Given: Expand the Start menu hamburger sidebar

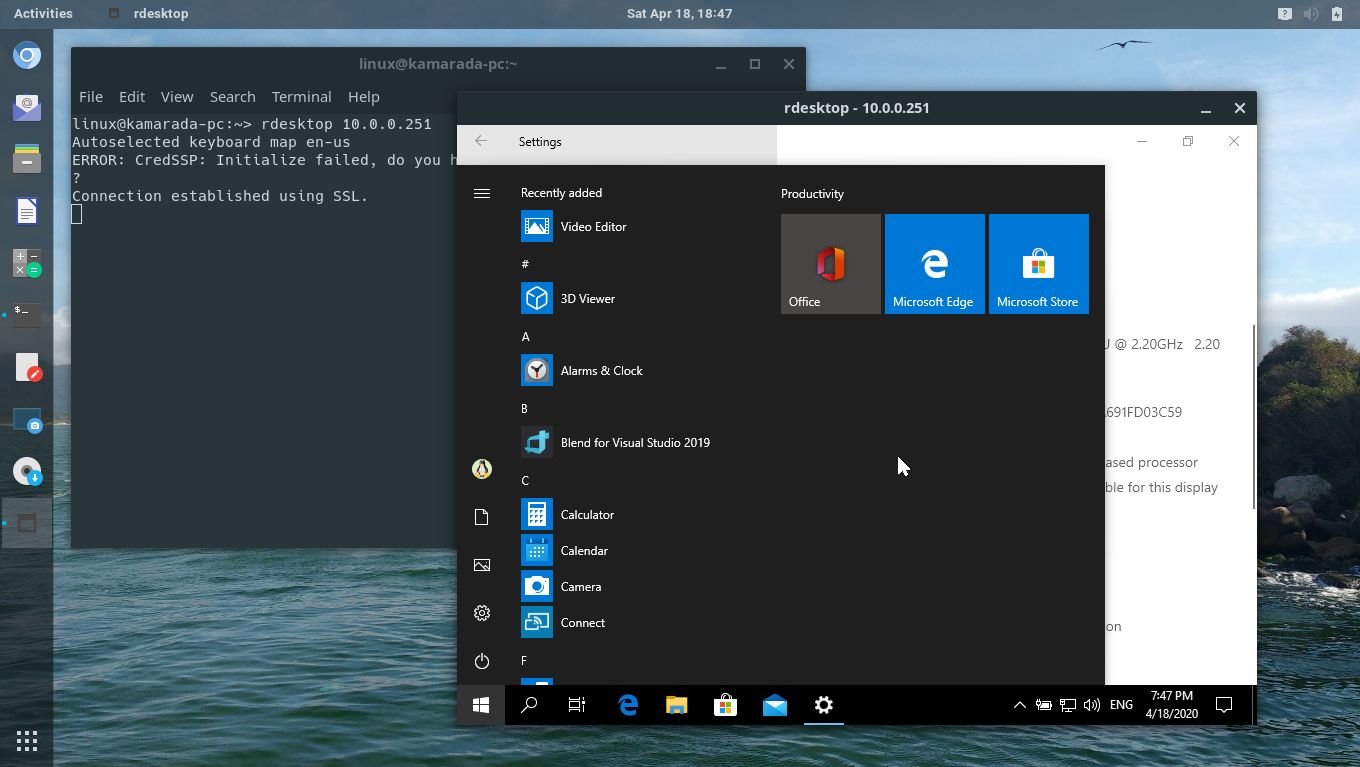Looking at the screenshot, I should (482, 193).
